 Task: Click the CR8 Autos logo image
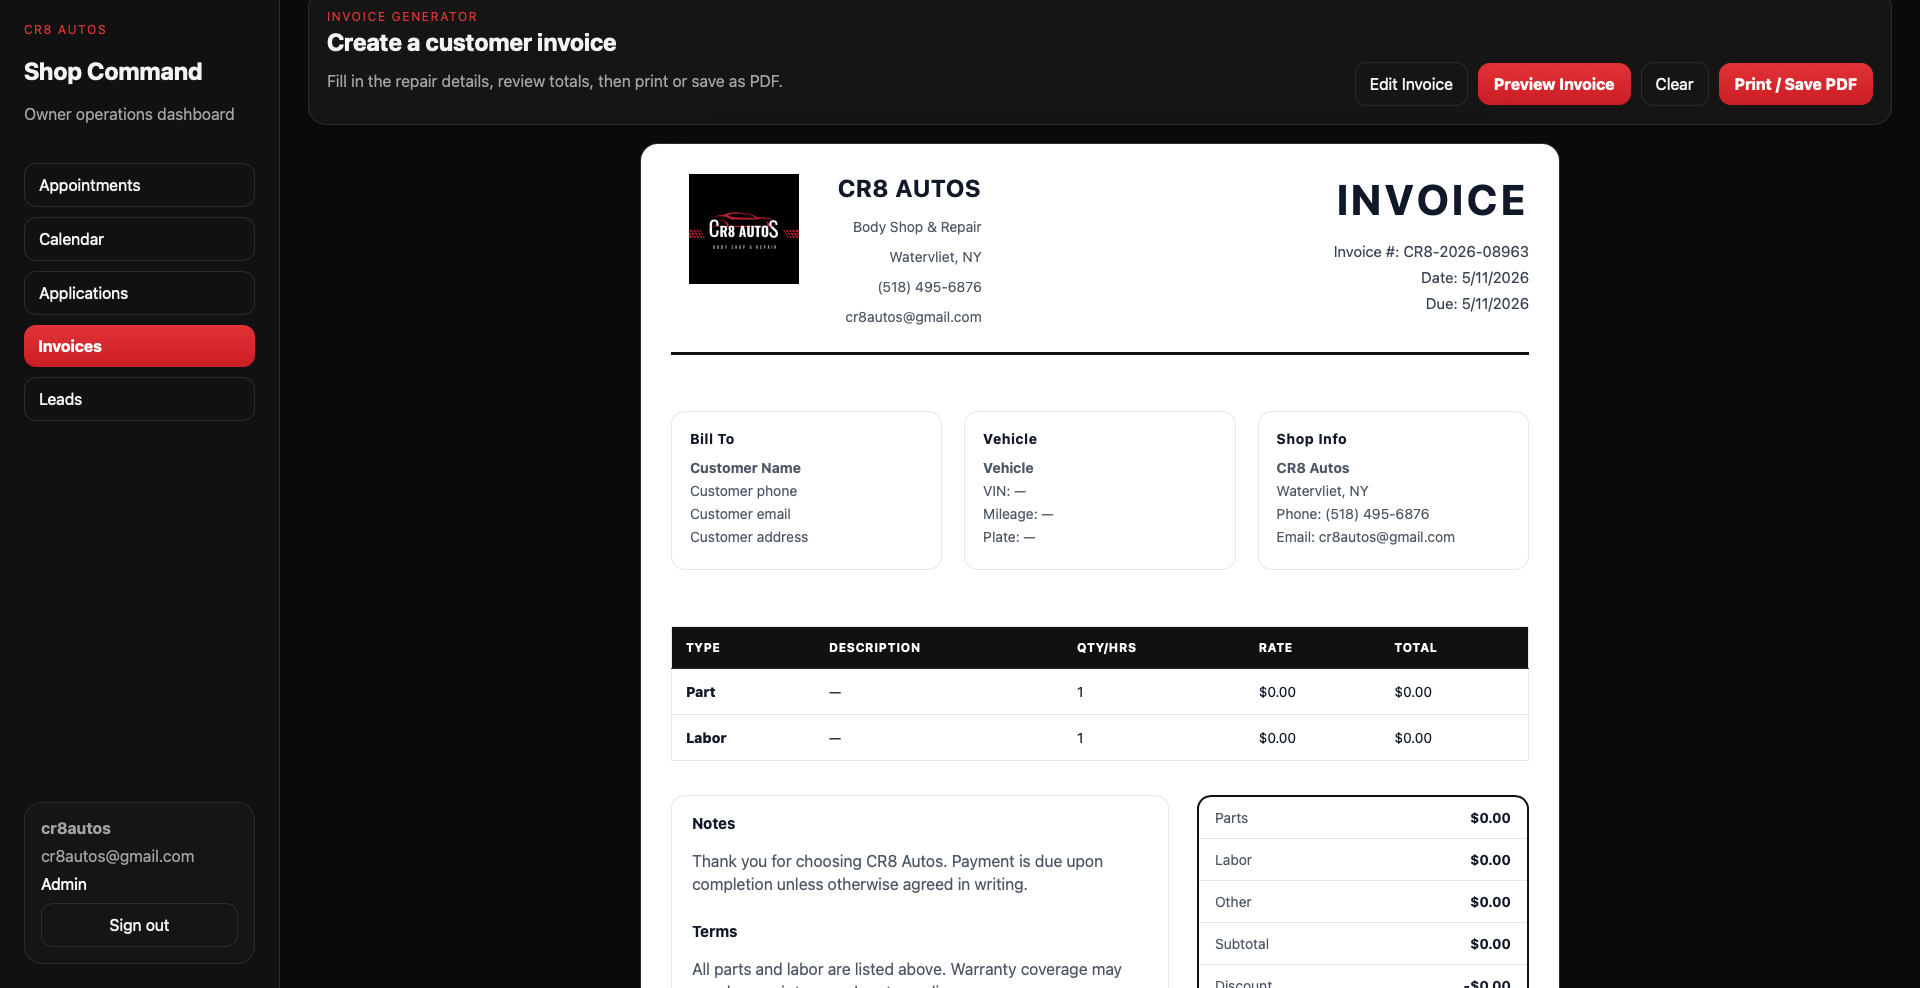point(744,229)
